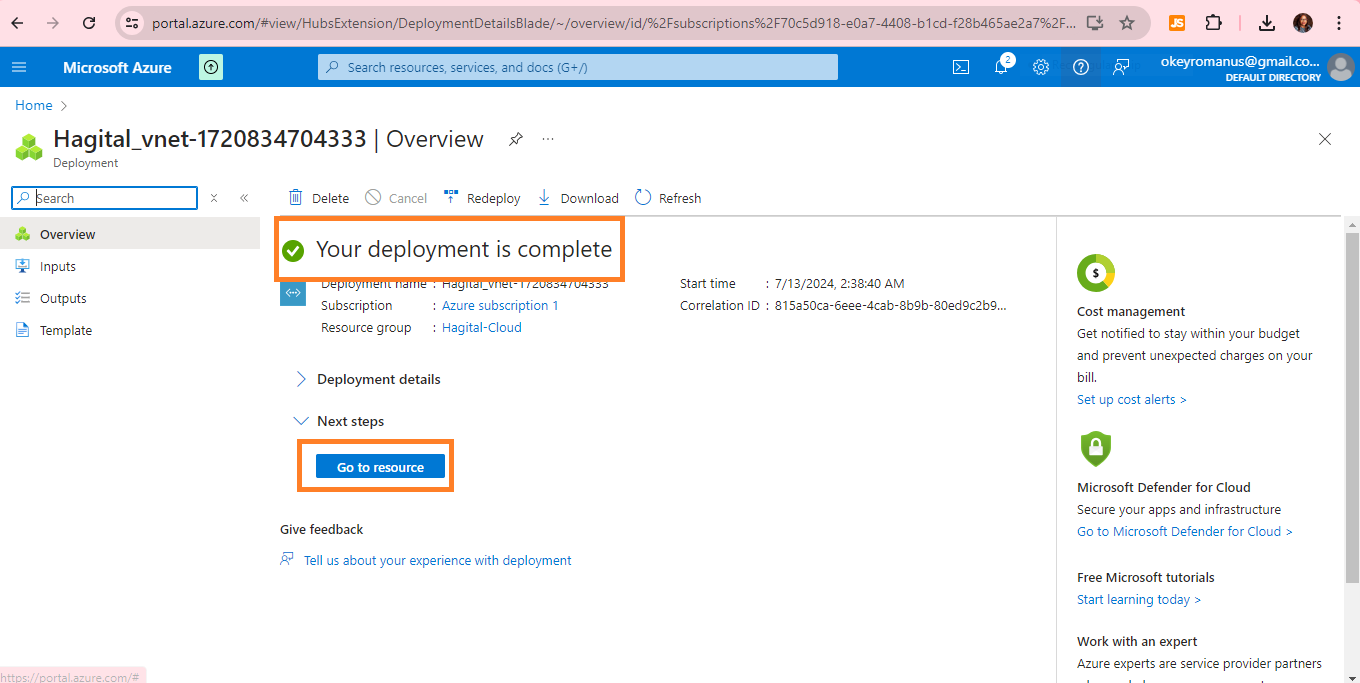
Task: Click the browser Forward arrow
Action: click(53, 22)
